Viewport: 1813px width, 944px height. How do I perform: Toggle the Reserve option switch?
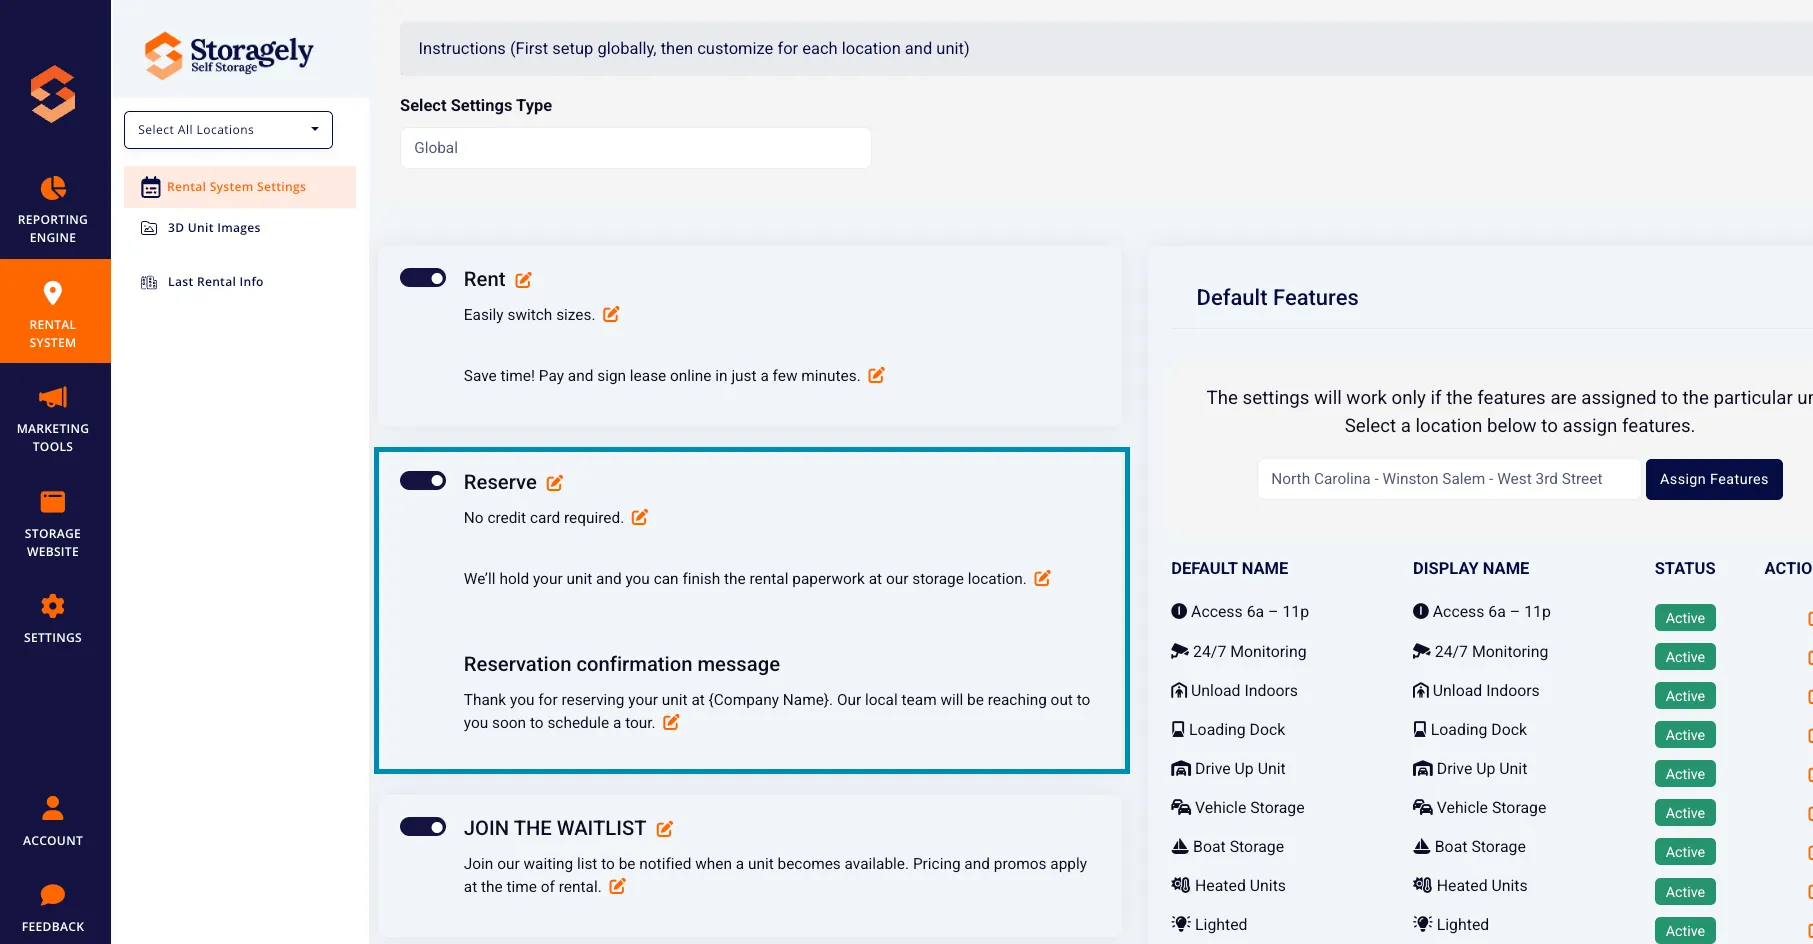pyautogui.click(x=423, y=481)
